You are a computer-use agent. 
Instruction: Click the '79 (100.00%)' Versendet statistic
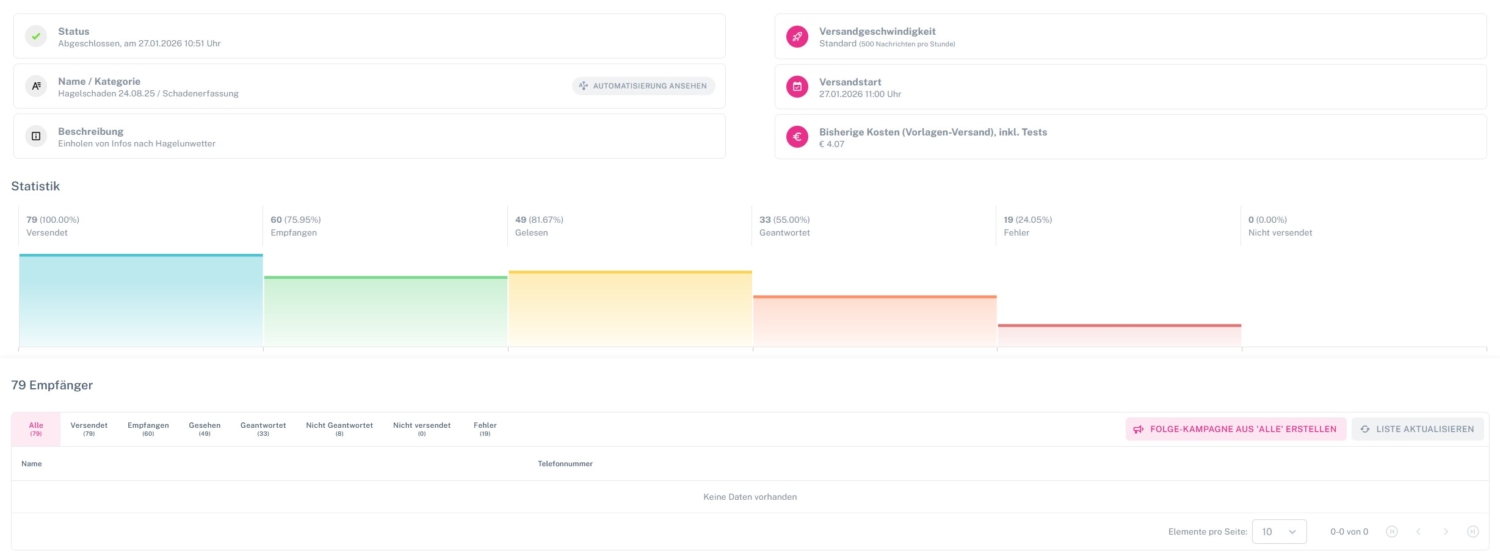click(x=53, y=219)
